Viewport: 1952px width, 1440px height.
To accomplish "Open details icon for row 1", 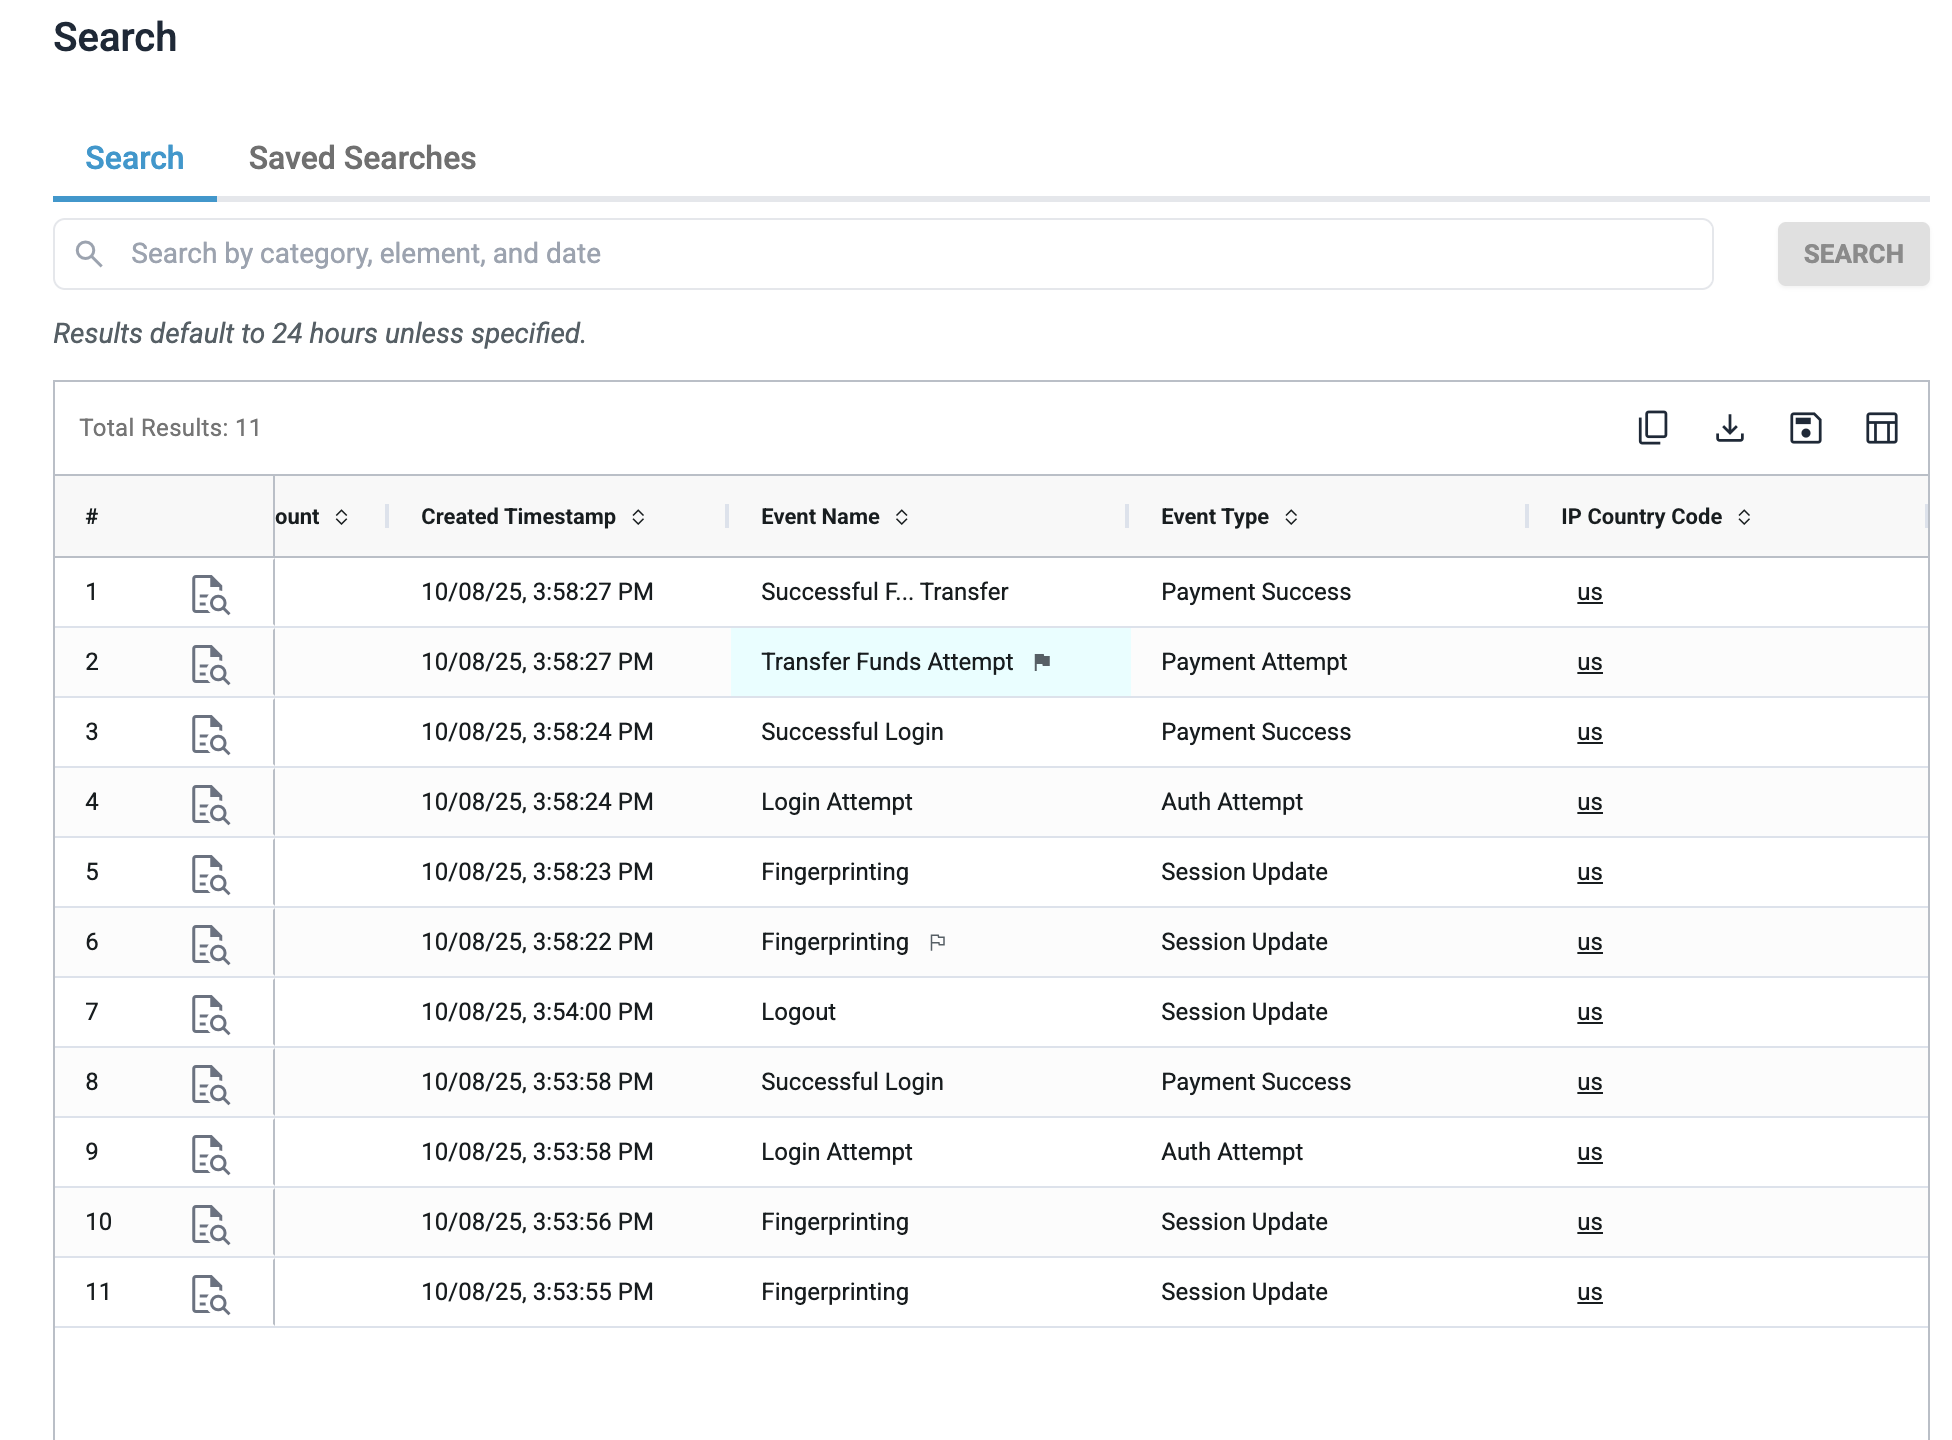I will [210, 594].
